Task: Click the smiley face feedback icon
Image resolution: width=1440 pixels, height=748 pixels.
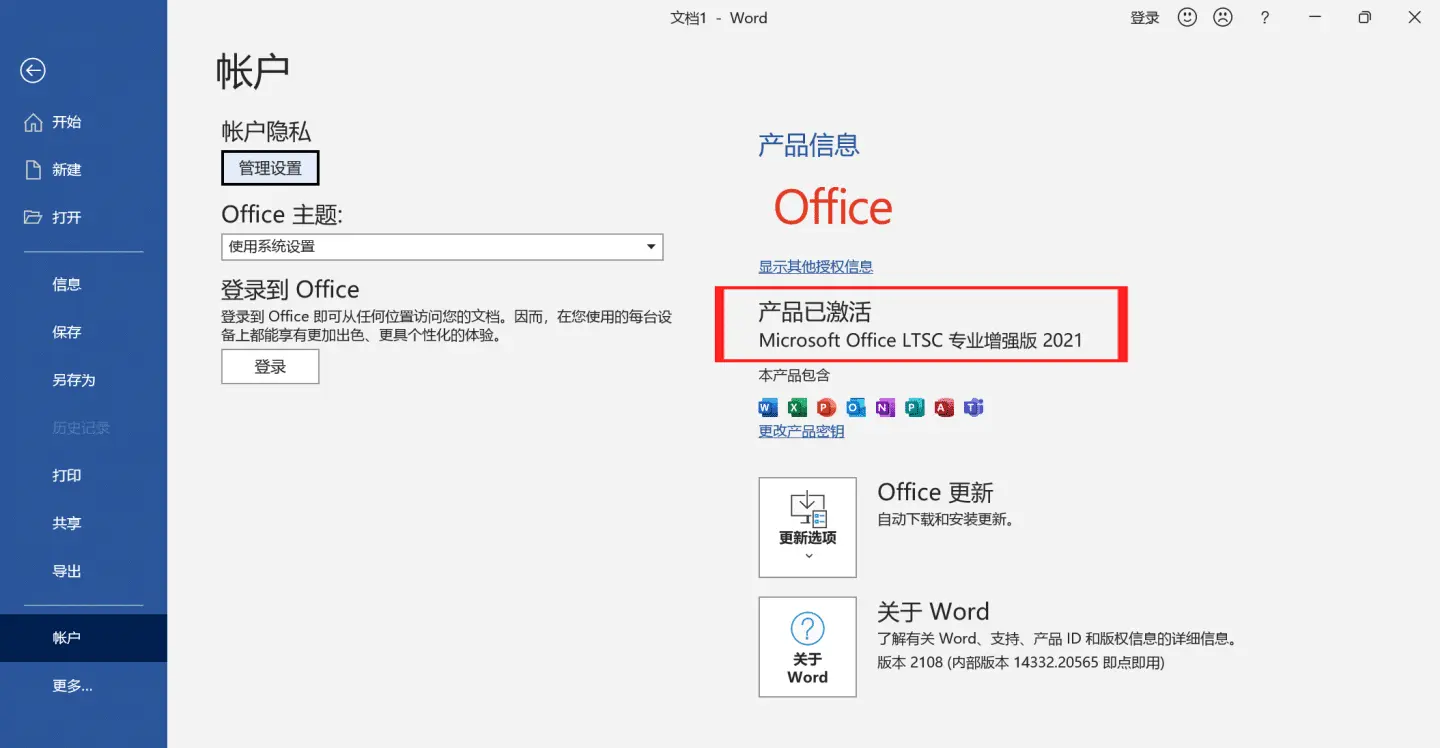Action: pyautogui.click(x=1187, y=17)
